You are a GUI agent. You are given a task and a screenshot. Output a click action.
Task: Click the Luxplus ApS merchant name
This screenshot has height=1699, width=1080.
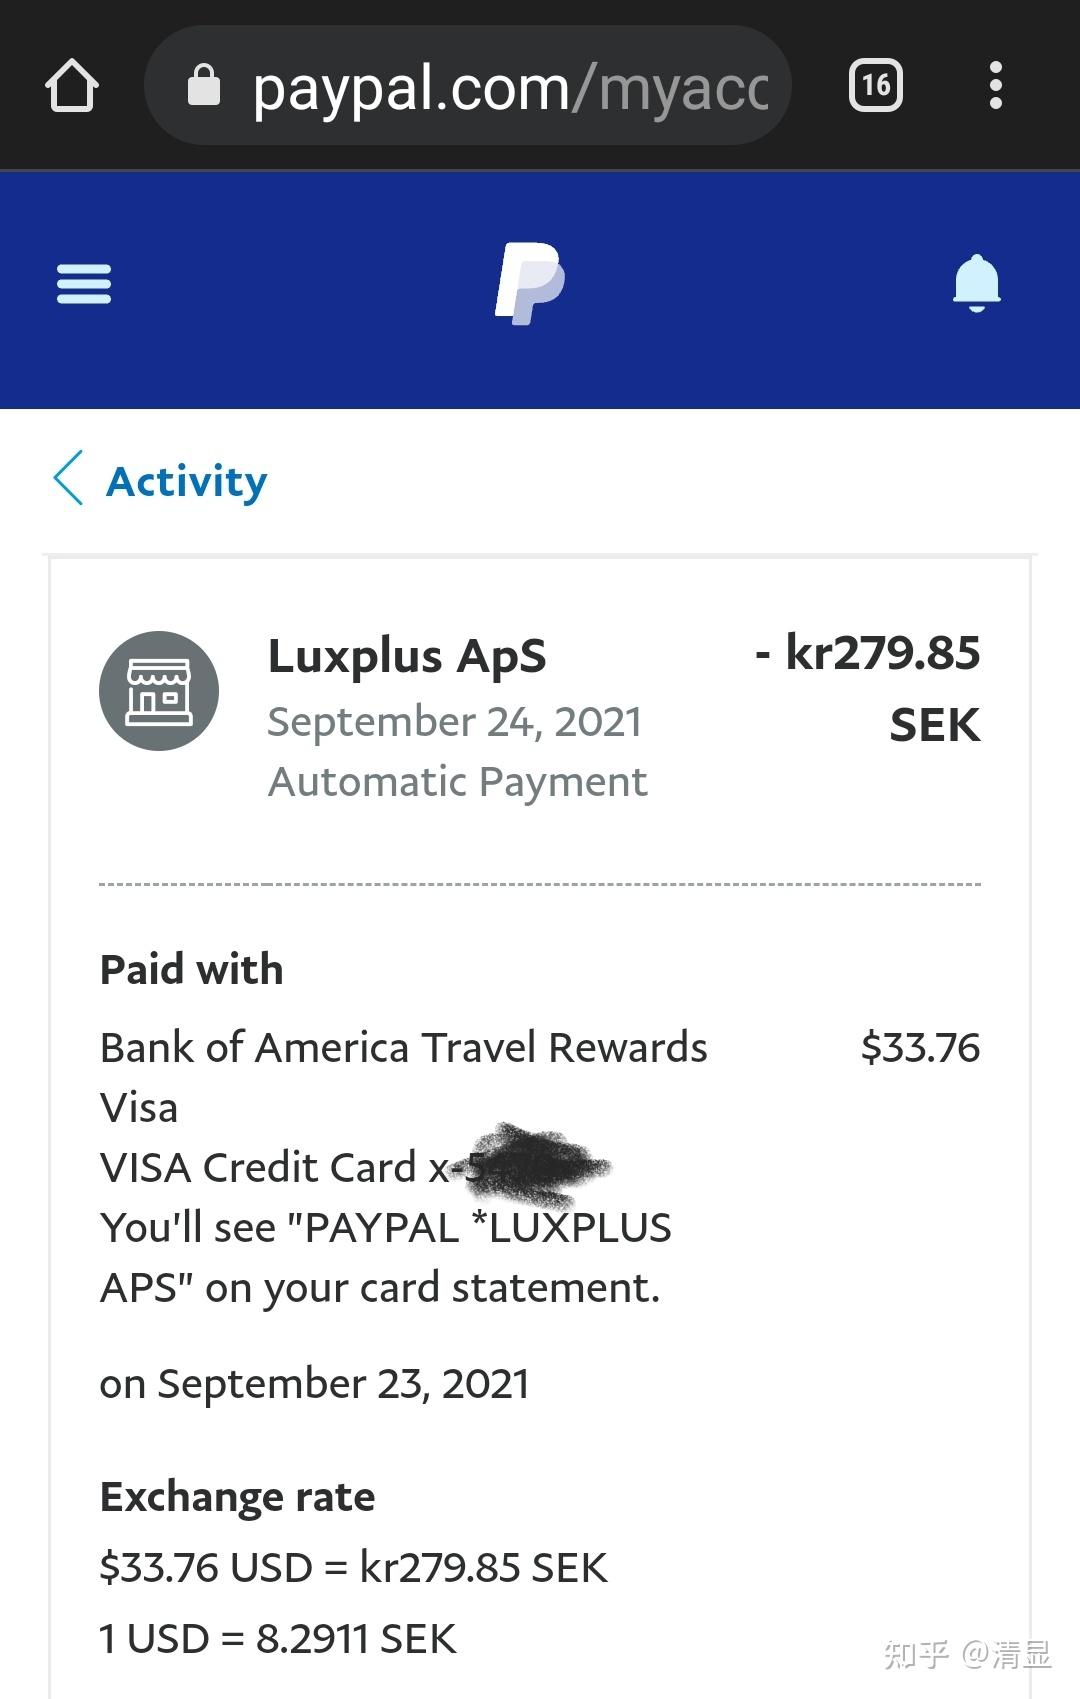click(407, 657)
